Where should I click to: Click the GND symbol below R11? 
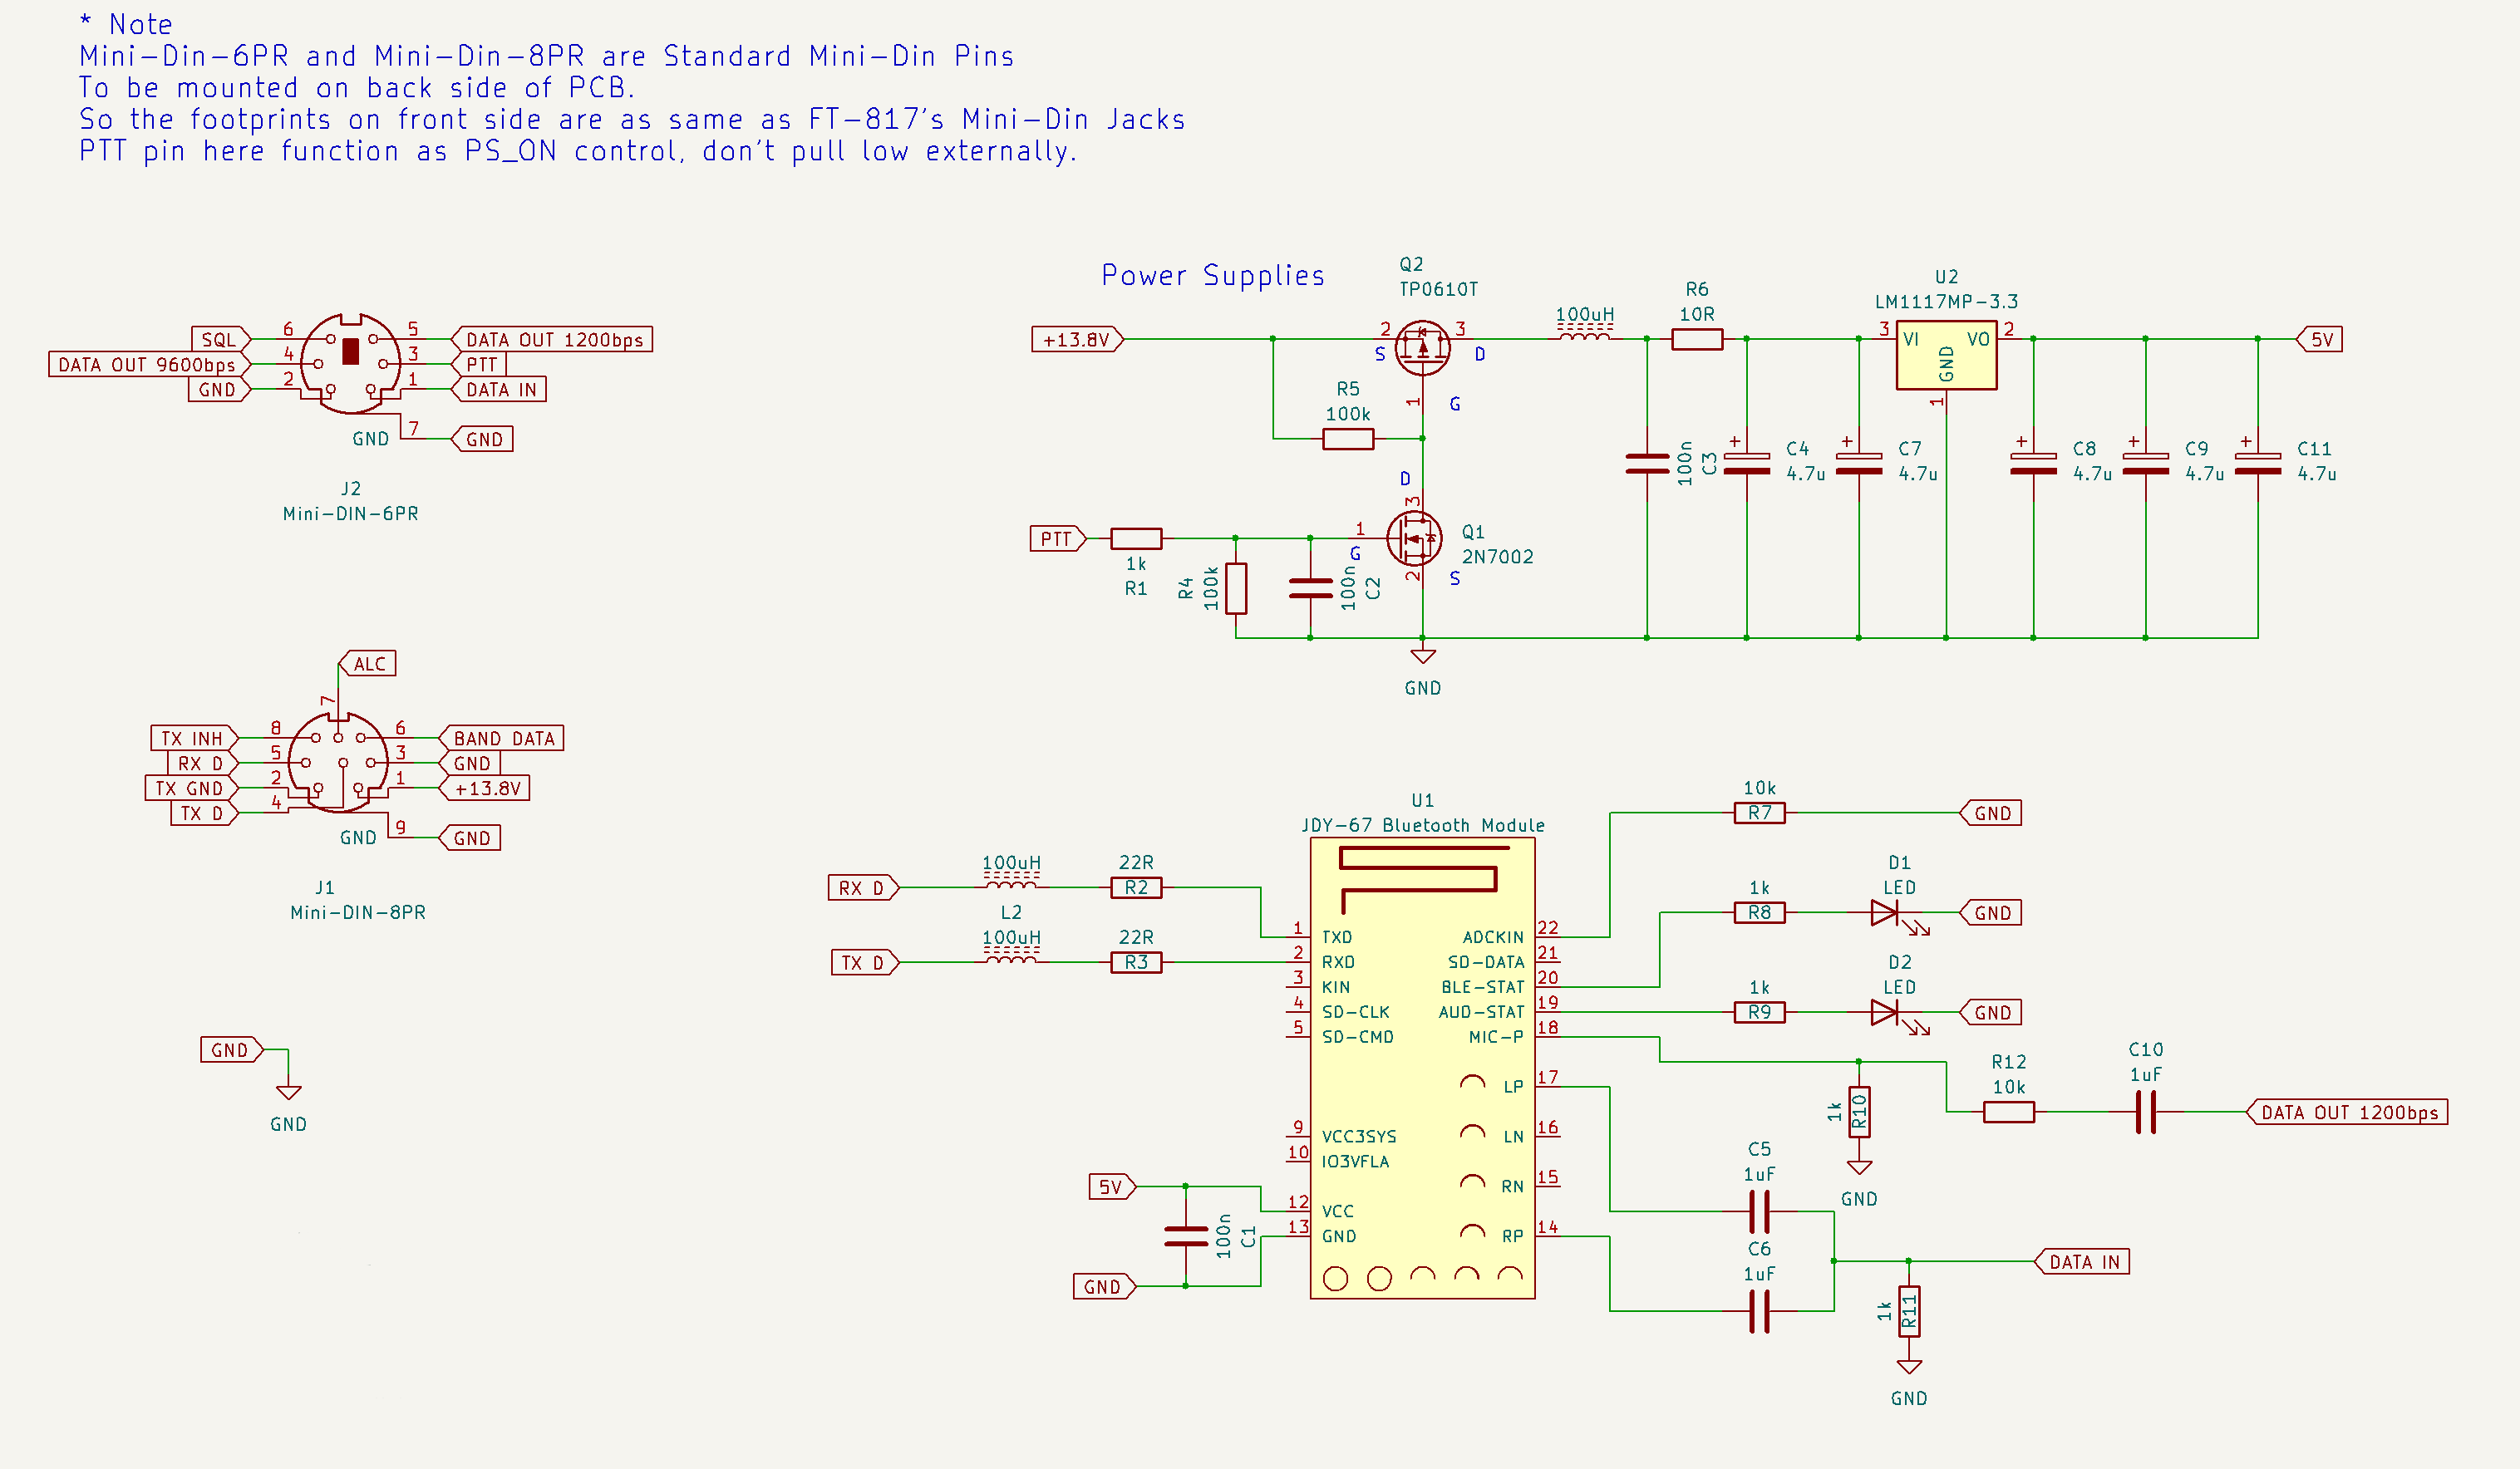(x=1909, y=1366)
